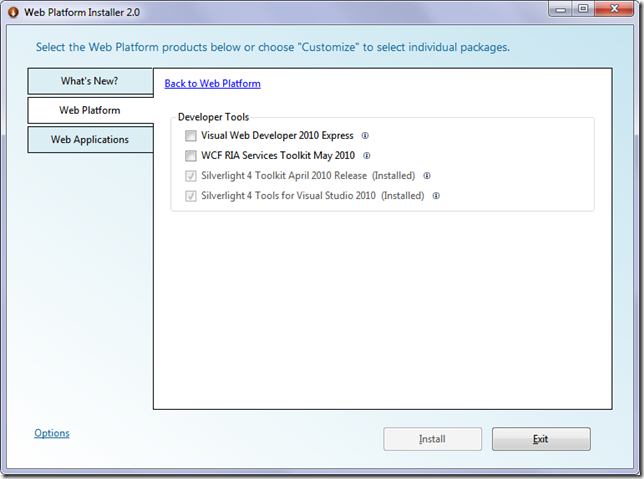This screenshot has height=479, width=644.
Task: Open the Web Applications tab
Action: (x=89, y=139)
